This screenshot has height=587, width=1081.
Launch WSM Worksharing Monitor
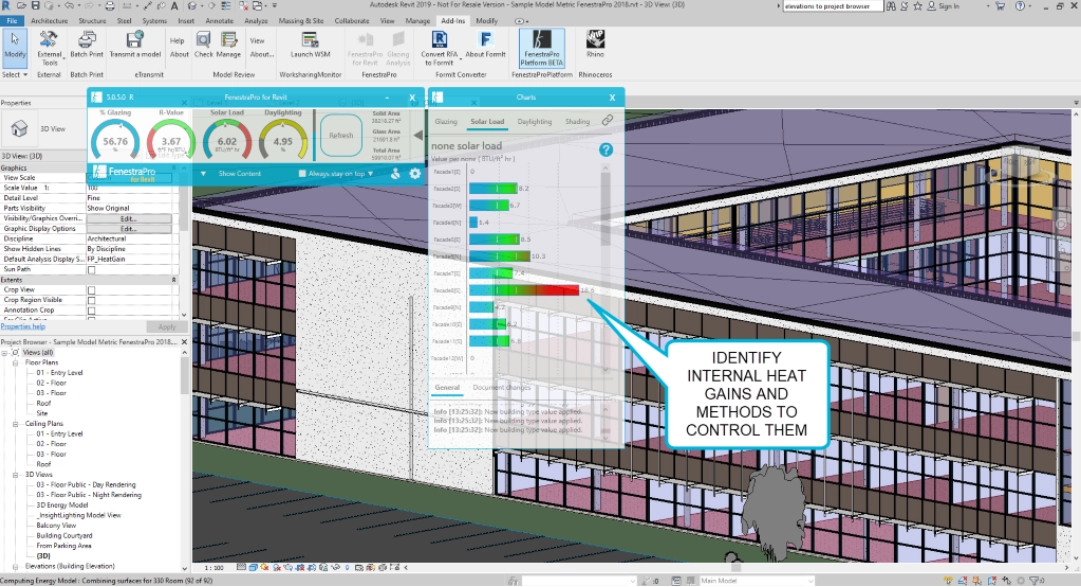310,45
